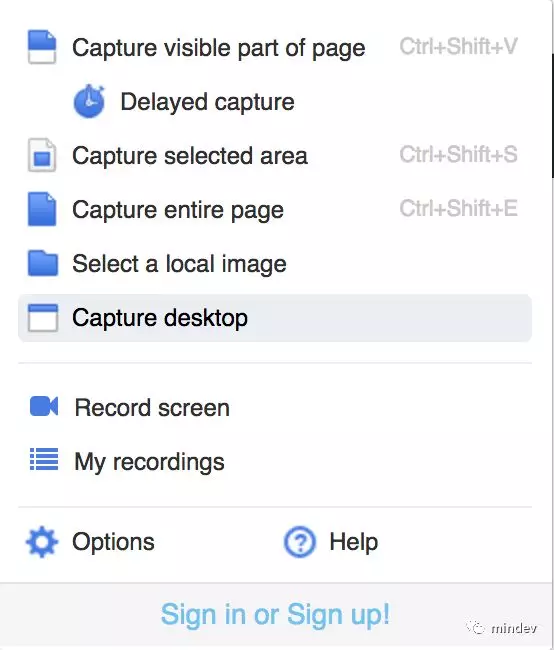
Task: Click the Capture selected area icon
Action: tap(42, 155)
